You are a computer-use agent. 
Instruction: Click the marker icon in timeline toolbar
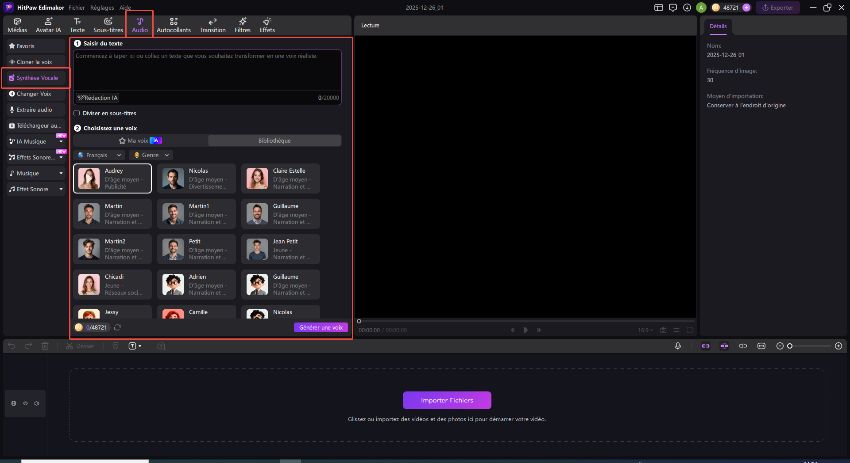pyautogui.click(x=115, y=346)
